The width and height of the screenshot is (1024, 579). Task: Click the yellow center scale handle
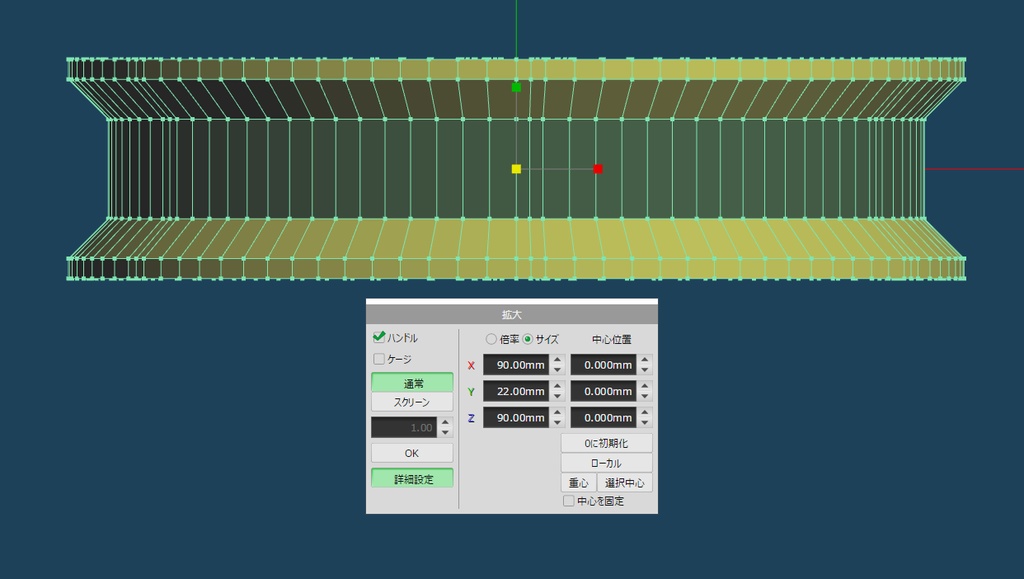coord(516,169)
